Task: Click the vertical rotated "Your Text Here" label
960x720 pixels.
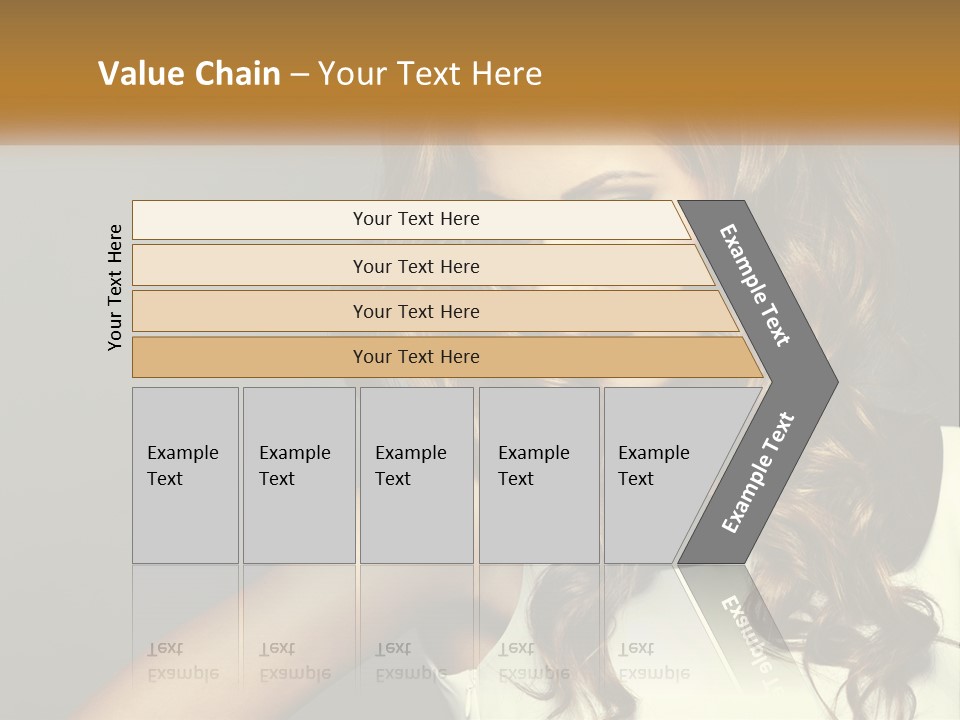Action: [x=116, y=287]
